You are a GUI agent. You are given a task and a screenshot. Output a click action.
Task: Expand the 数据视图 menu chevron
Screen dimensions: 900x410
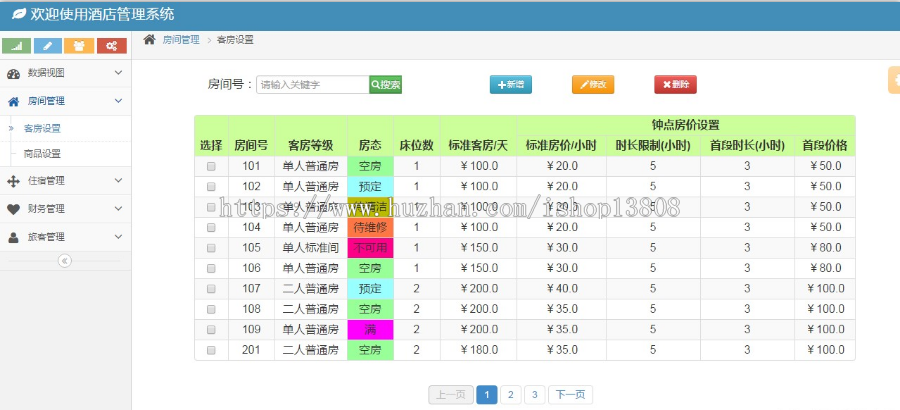tap(118, 72)
